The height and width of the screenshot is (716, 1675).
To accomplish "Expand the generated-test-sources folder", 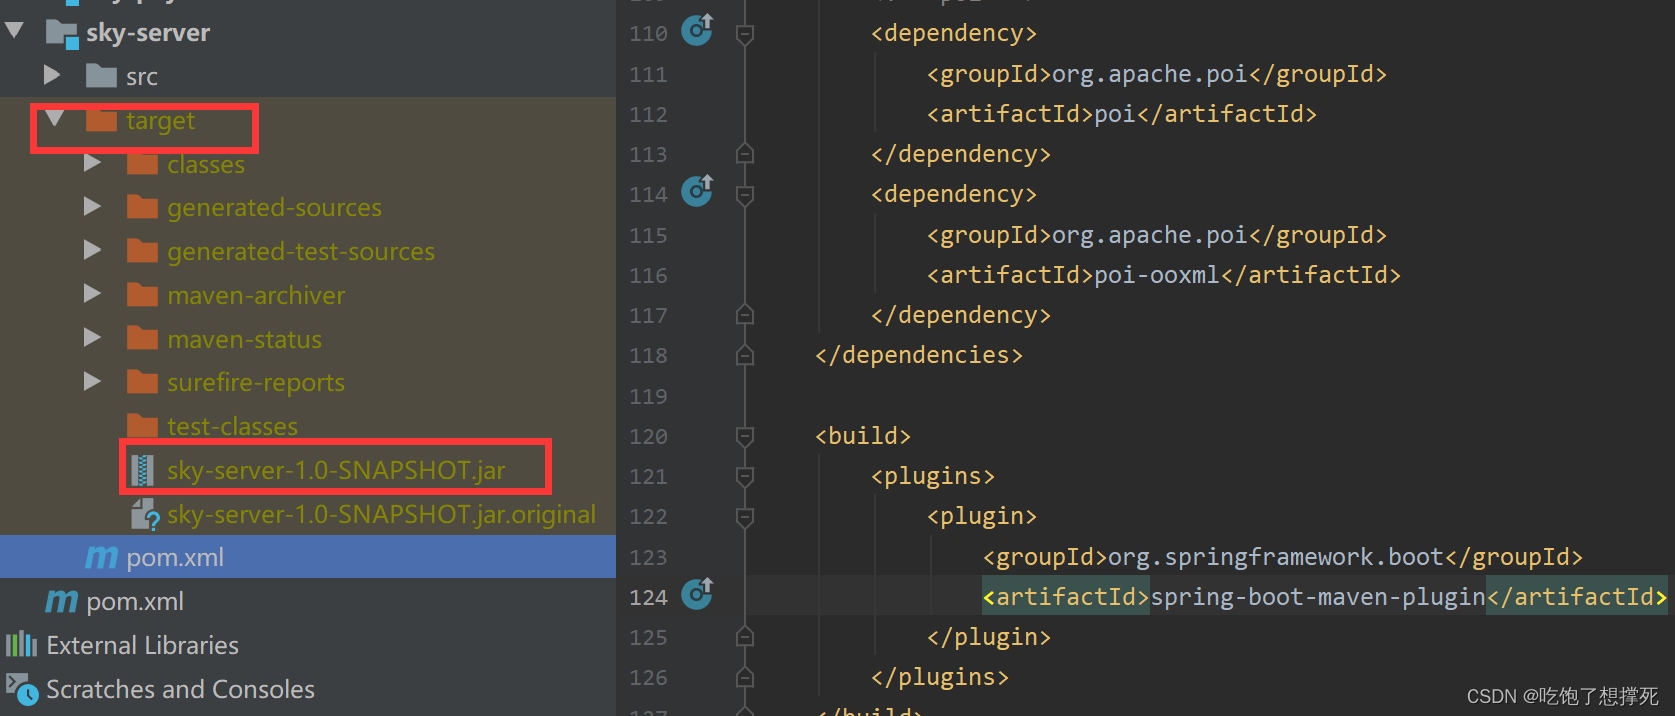I will click(92, 250).
